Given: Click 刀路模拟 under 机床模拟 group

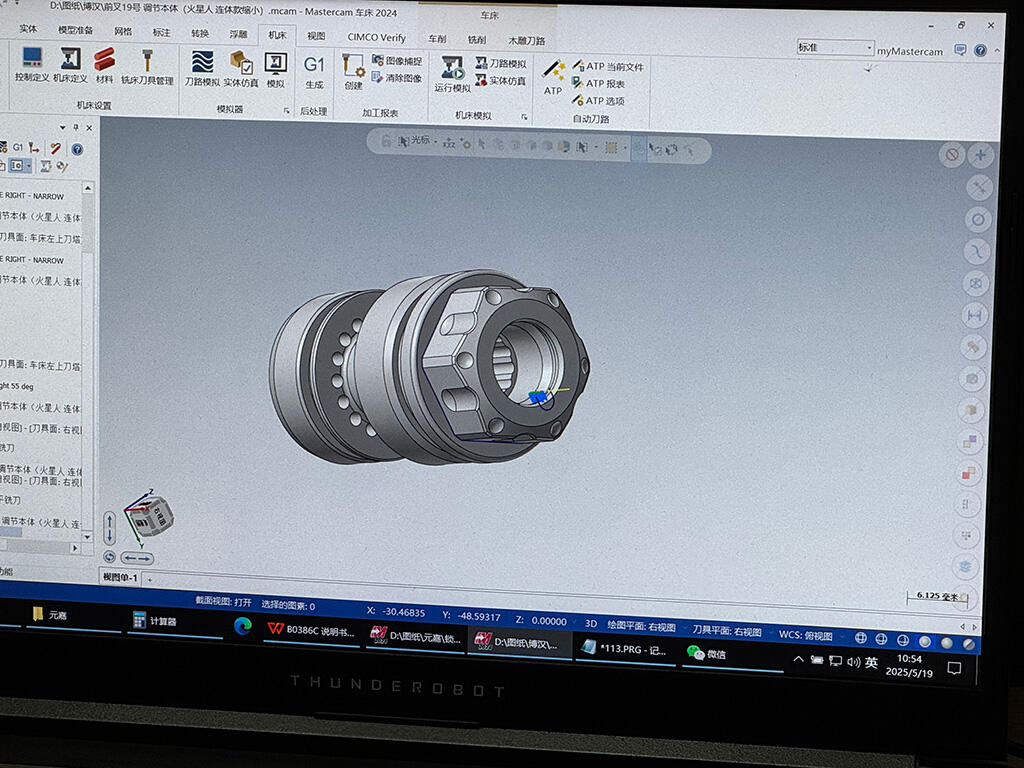Looking at the screenshot, I should 501,63.
